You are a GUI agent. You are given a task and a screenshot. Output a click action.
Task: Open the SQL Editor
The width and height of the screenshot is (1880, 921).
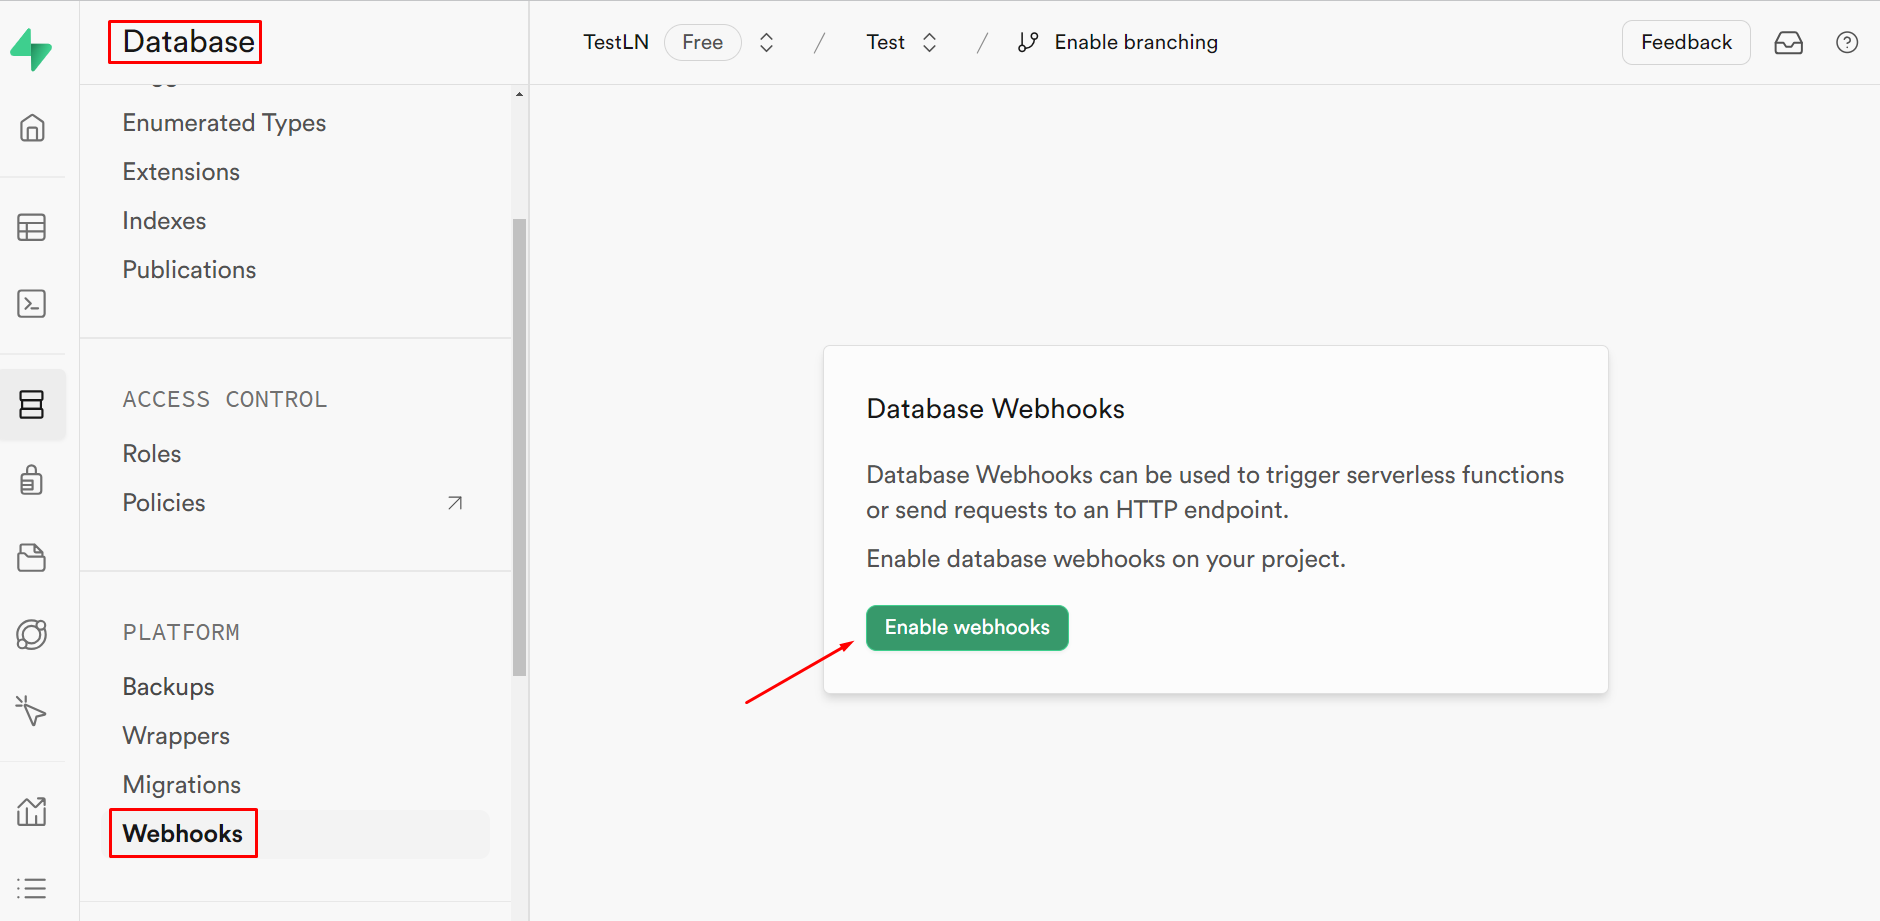click(32, 304)
